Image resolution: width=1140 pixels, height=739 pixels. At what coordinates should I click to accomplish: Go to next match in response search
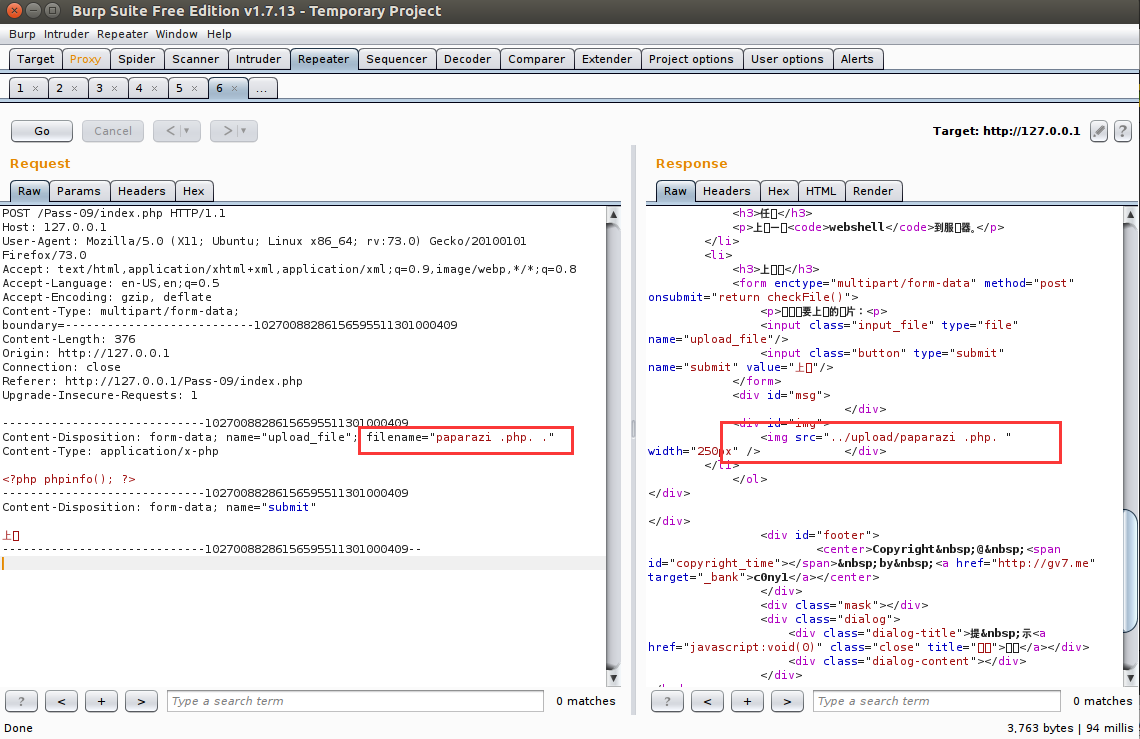(x=787, y=701)
